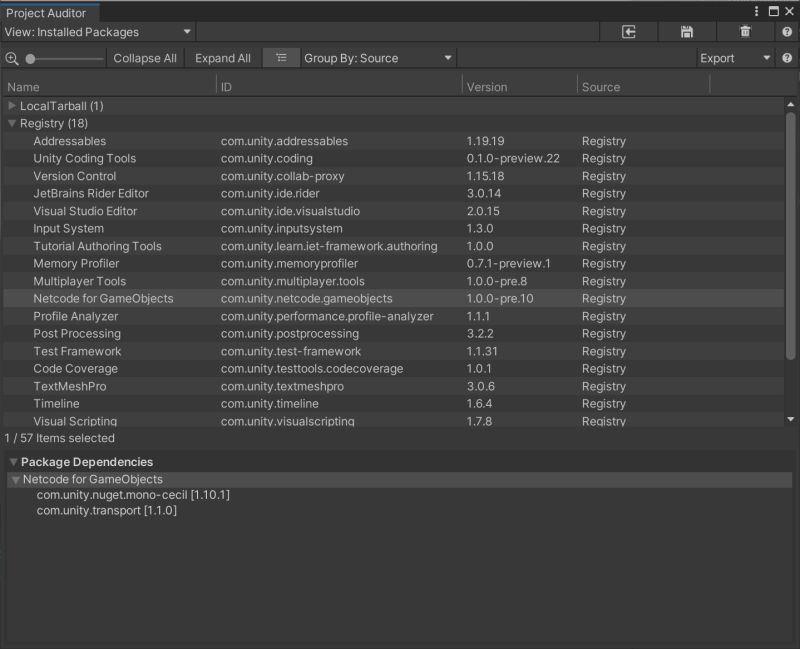Maximize the Project Auditor window
This screenshot has width=800, height=649.
point(773,11)
